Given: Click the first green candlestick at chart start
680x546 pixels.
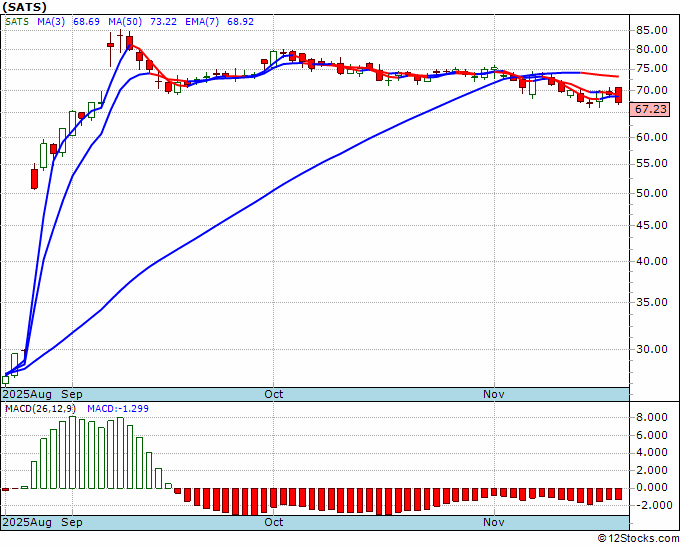Looking at the screenshot, I should click(5, 380).
